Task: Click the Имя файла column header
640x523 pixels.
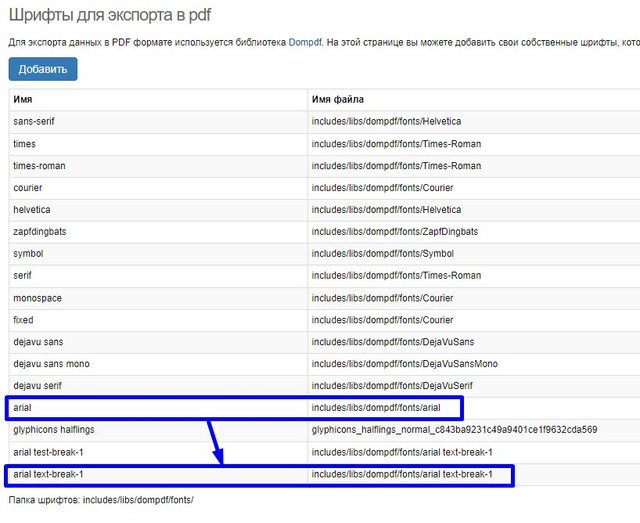Action: [338, 99]
